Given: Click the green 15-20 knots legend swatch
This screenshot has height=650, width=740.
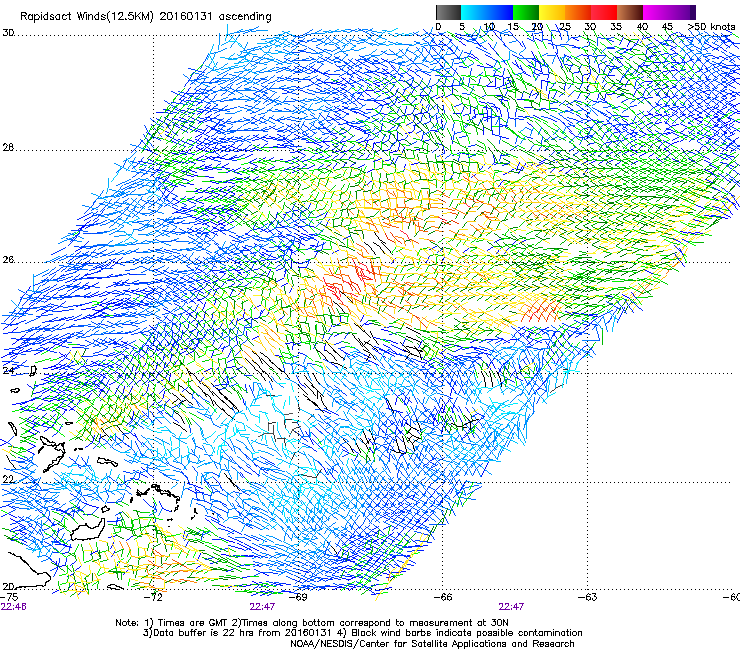Looking at the screenshot, I should pyautogui.click(x=526, y=12).
